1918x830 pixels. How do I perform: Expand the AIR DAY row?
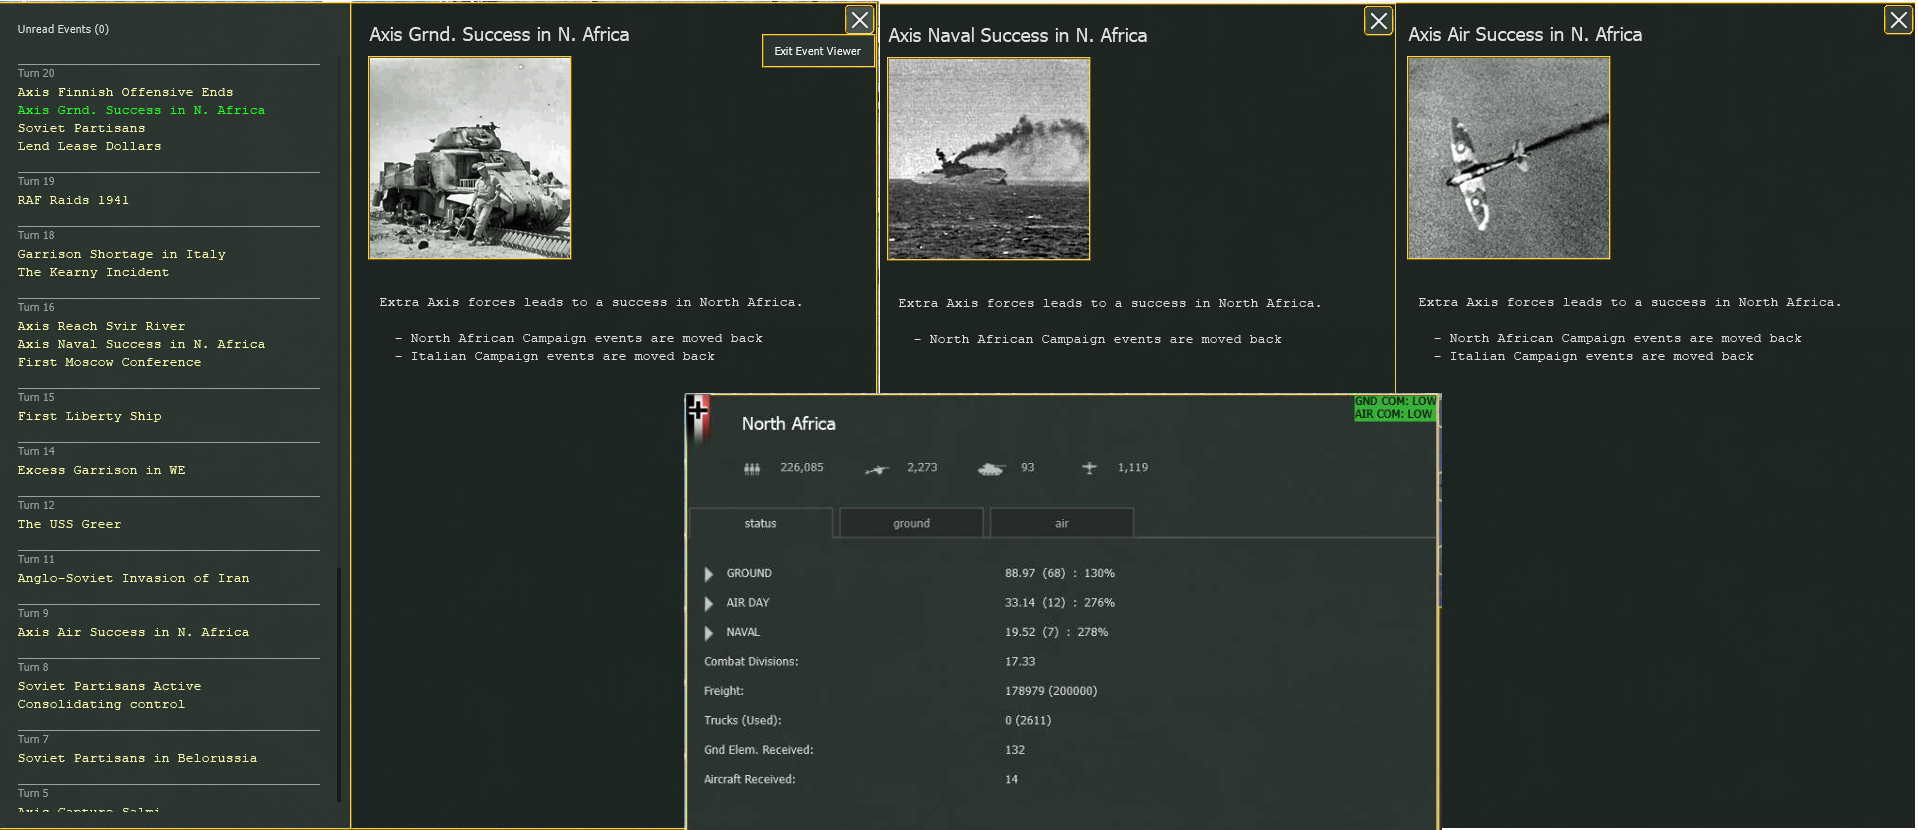(x=709, y=603)
